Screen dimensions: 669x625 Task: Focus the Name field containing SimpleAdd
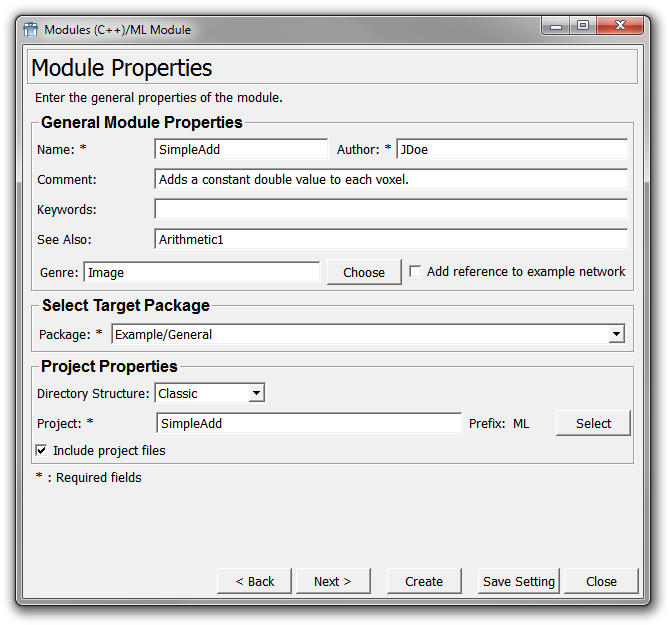241,149
